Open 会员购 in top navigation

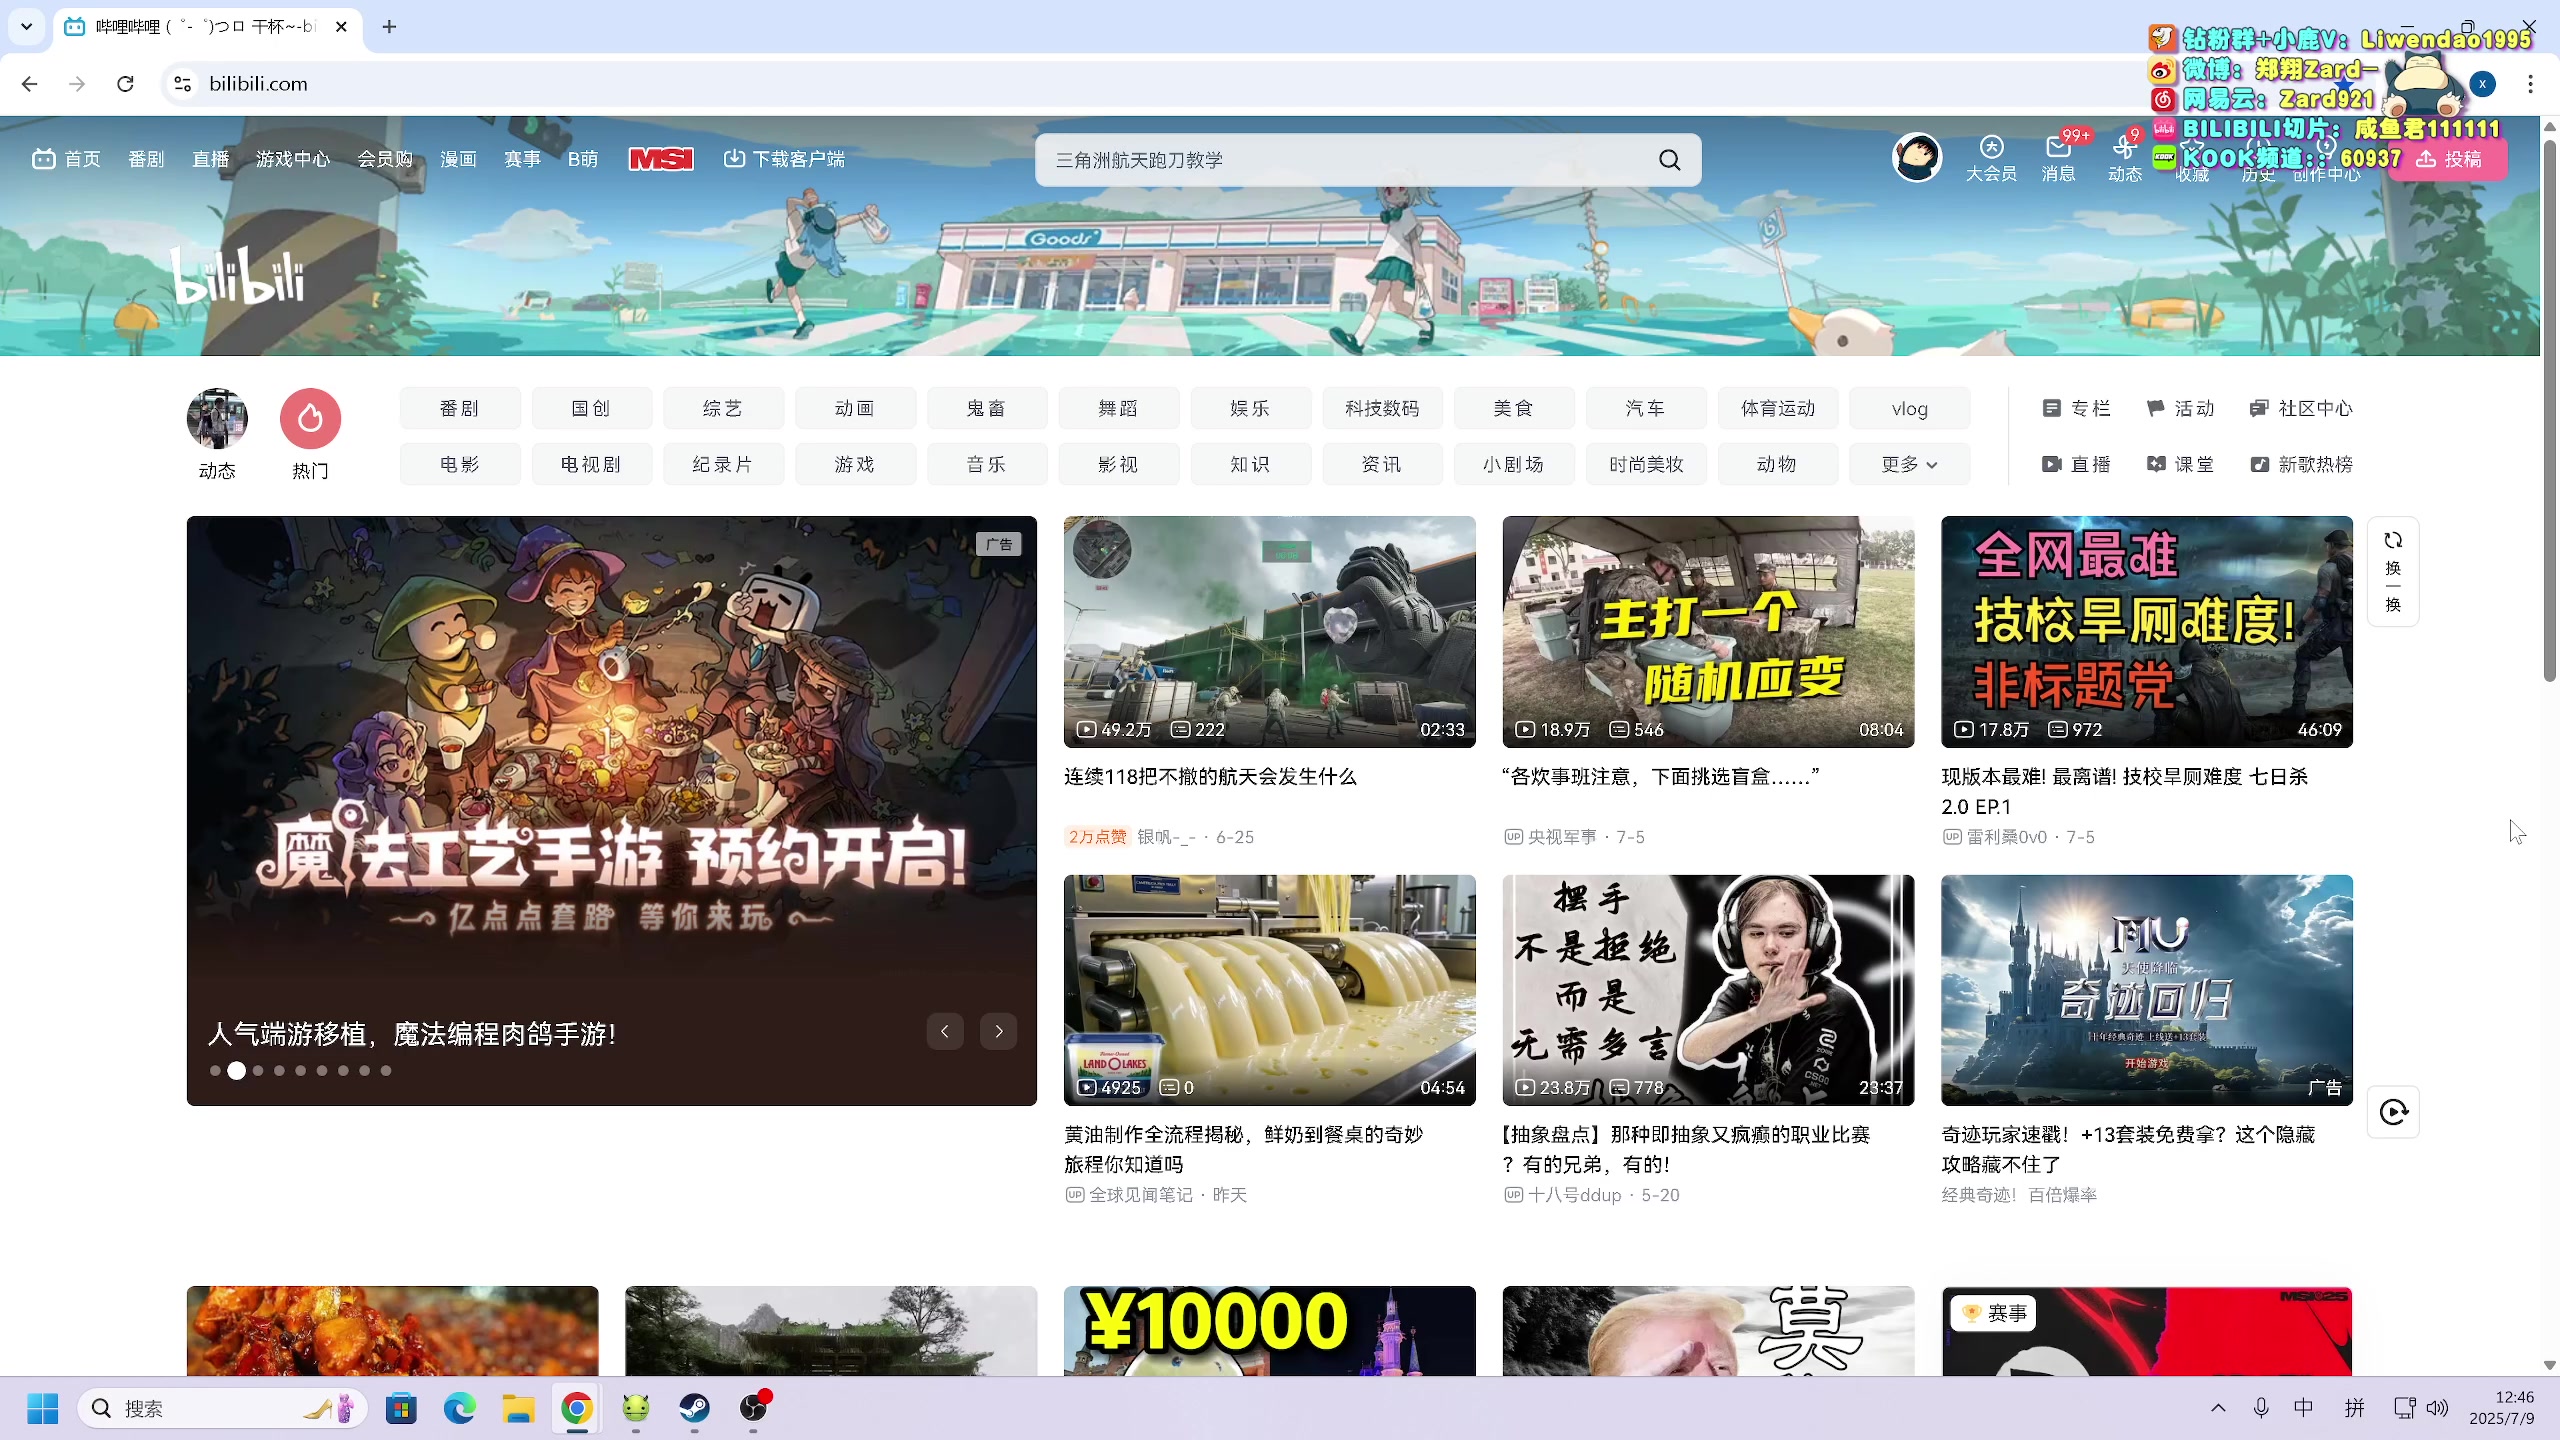[x=385, y=159]
